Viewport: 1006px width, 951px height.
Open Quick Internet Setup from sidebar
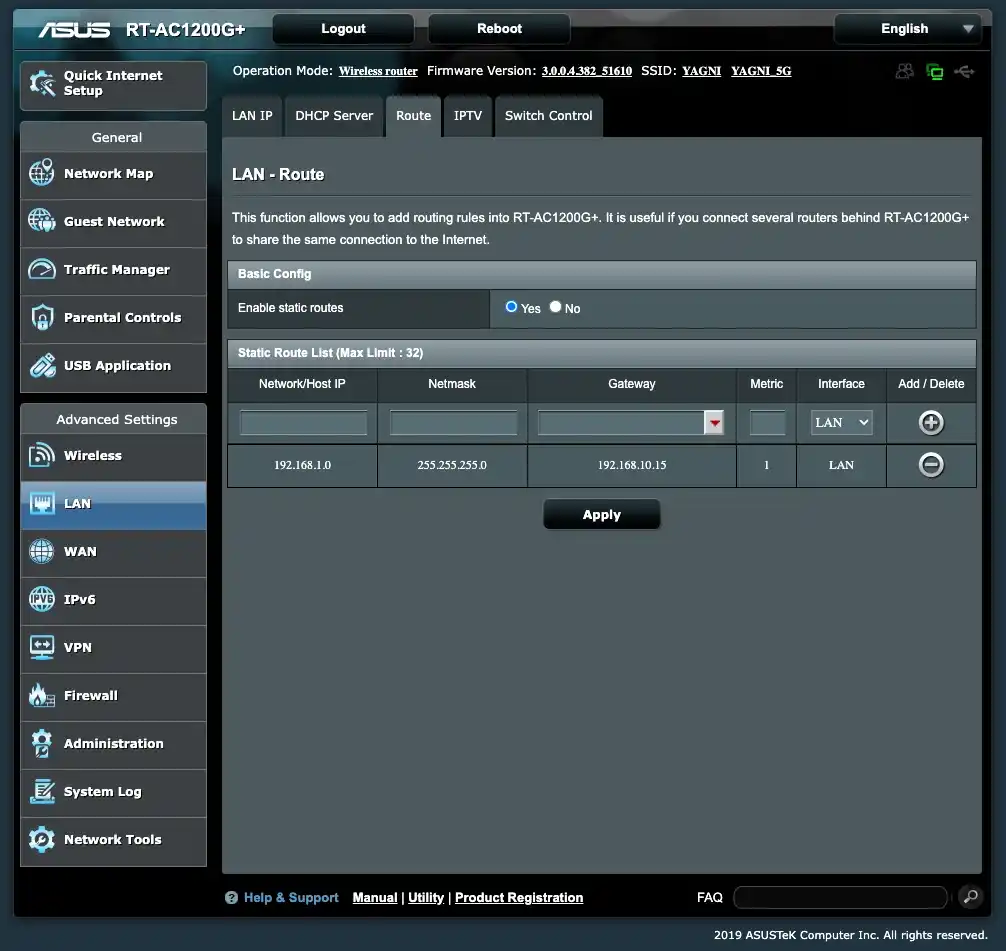112,85
